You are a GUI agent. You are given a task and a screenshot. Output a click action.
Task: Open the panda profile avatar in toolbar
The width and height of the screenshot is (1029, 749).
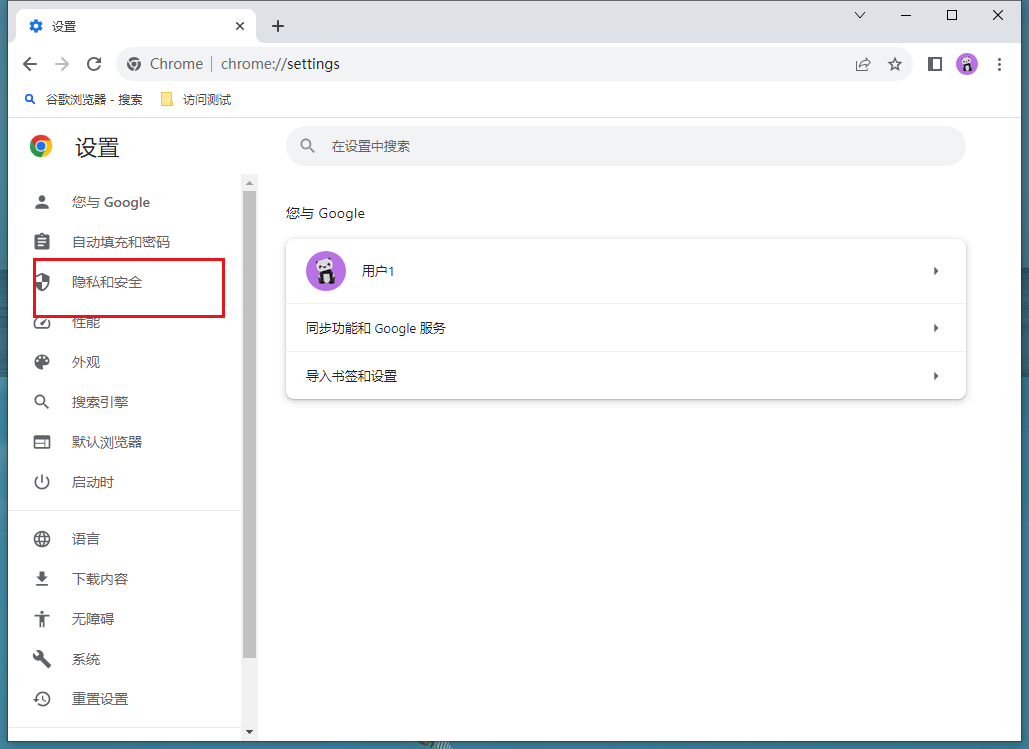pos(967,64)
